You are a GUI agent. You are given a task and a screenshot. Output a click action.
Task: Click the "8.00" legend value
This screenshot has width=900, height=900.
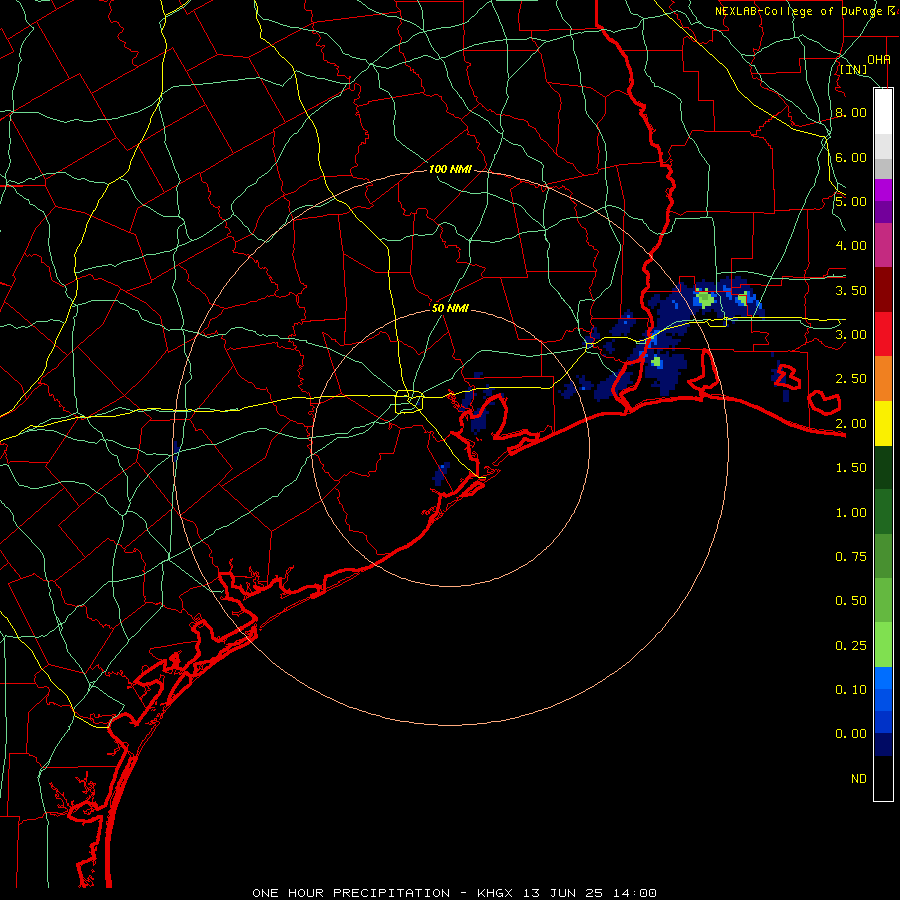[x=851, y=112]
